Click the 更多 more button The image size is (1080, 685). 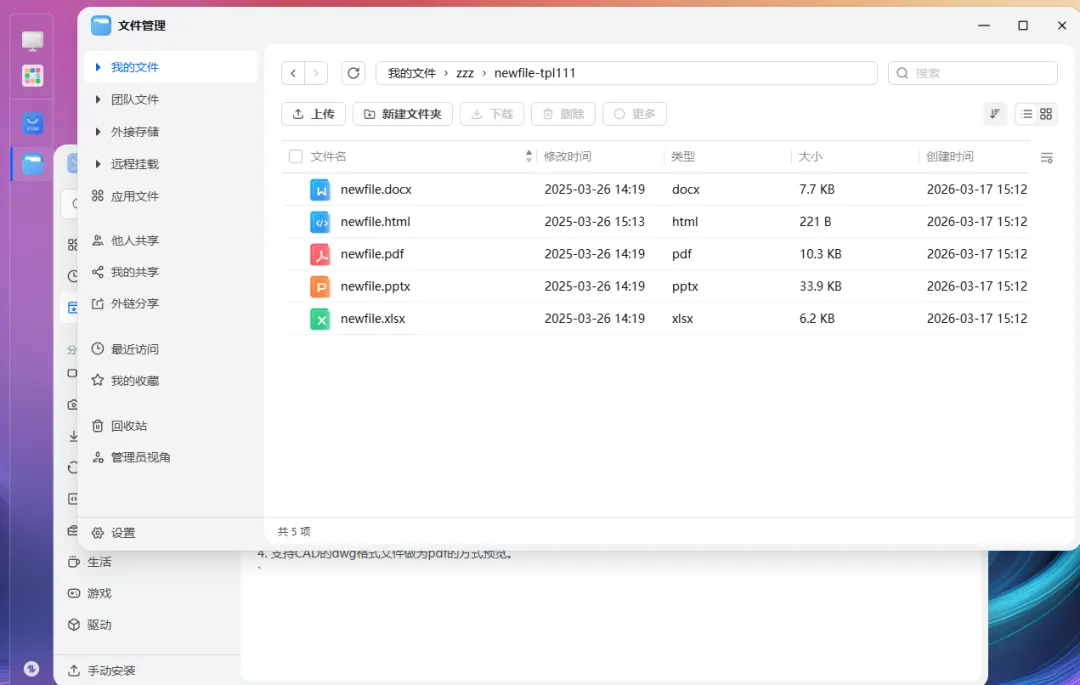coord(634,114)
